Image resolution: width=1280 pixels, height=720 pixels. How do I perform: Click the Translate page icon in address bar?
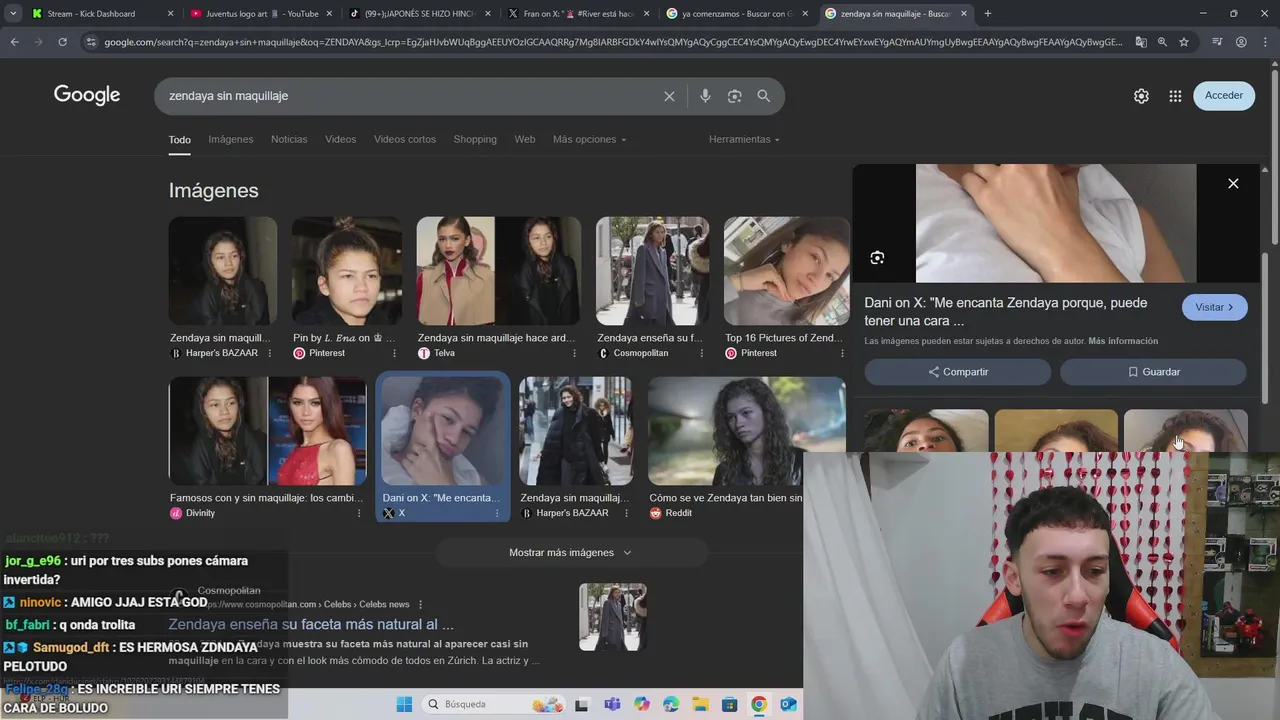1141,42
